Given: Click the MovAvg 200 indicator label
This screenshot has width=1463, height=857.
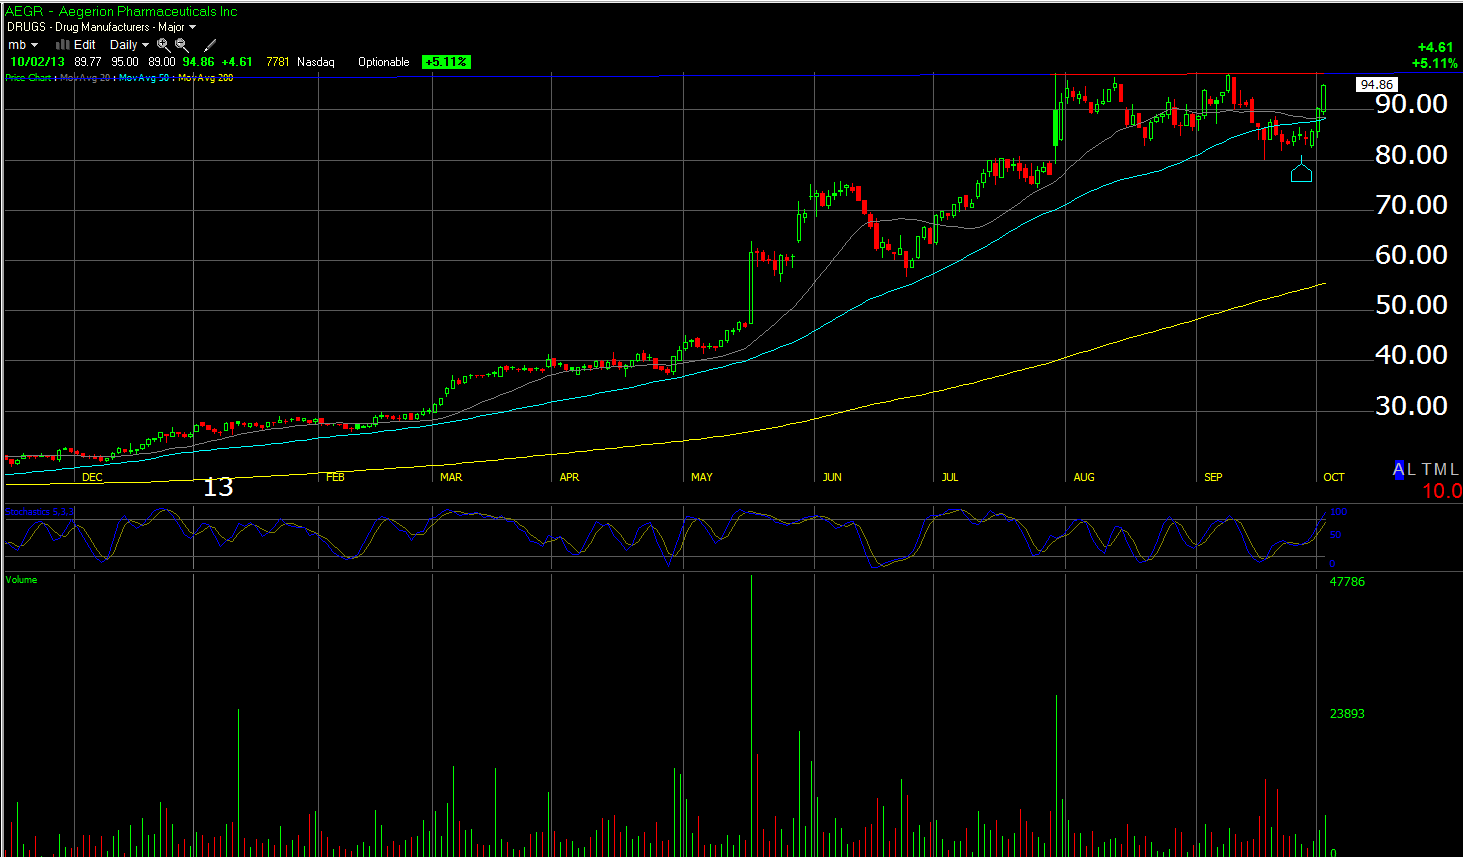Looking at the screenshot, I should (205, 78).
